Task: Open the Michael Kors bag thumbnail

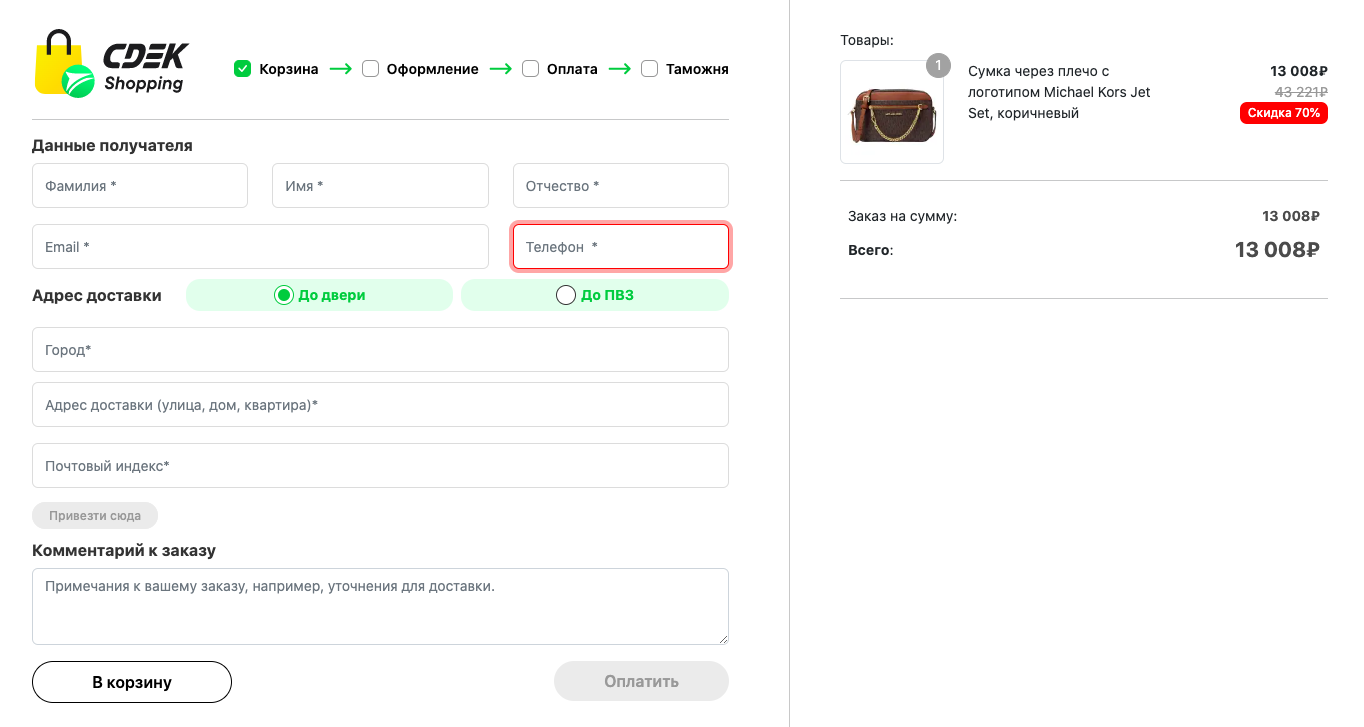Action: pyautogui.click(x=892, y=112)
